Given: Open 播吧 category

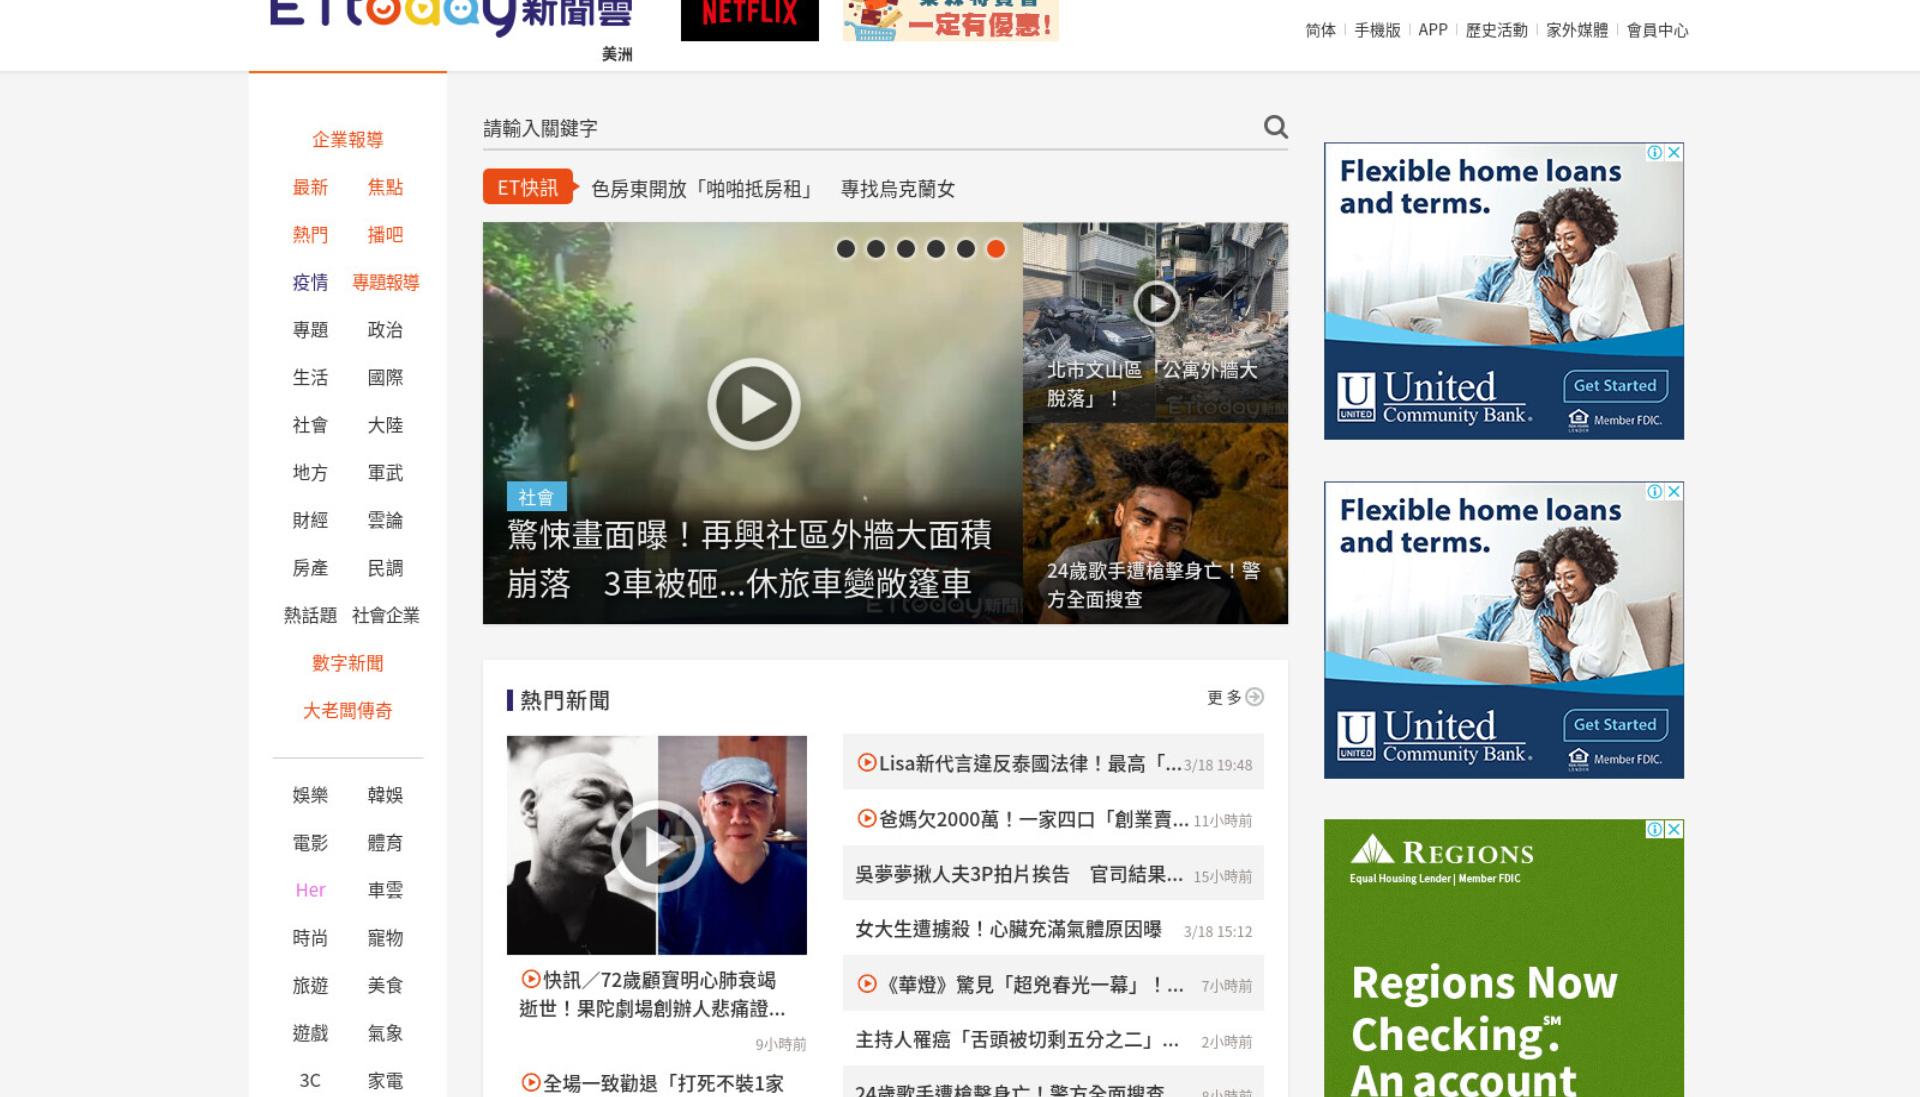Looking at the screenshot, I should pyautogui.click(x=385, y=235).
